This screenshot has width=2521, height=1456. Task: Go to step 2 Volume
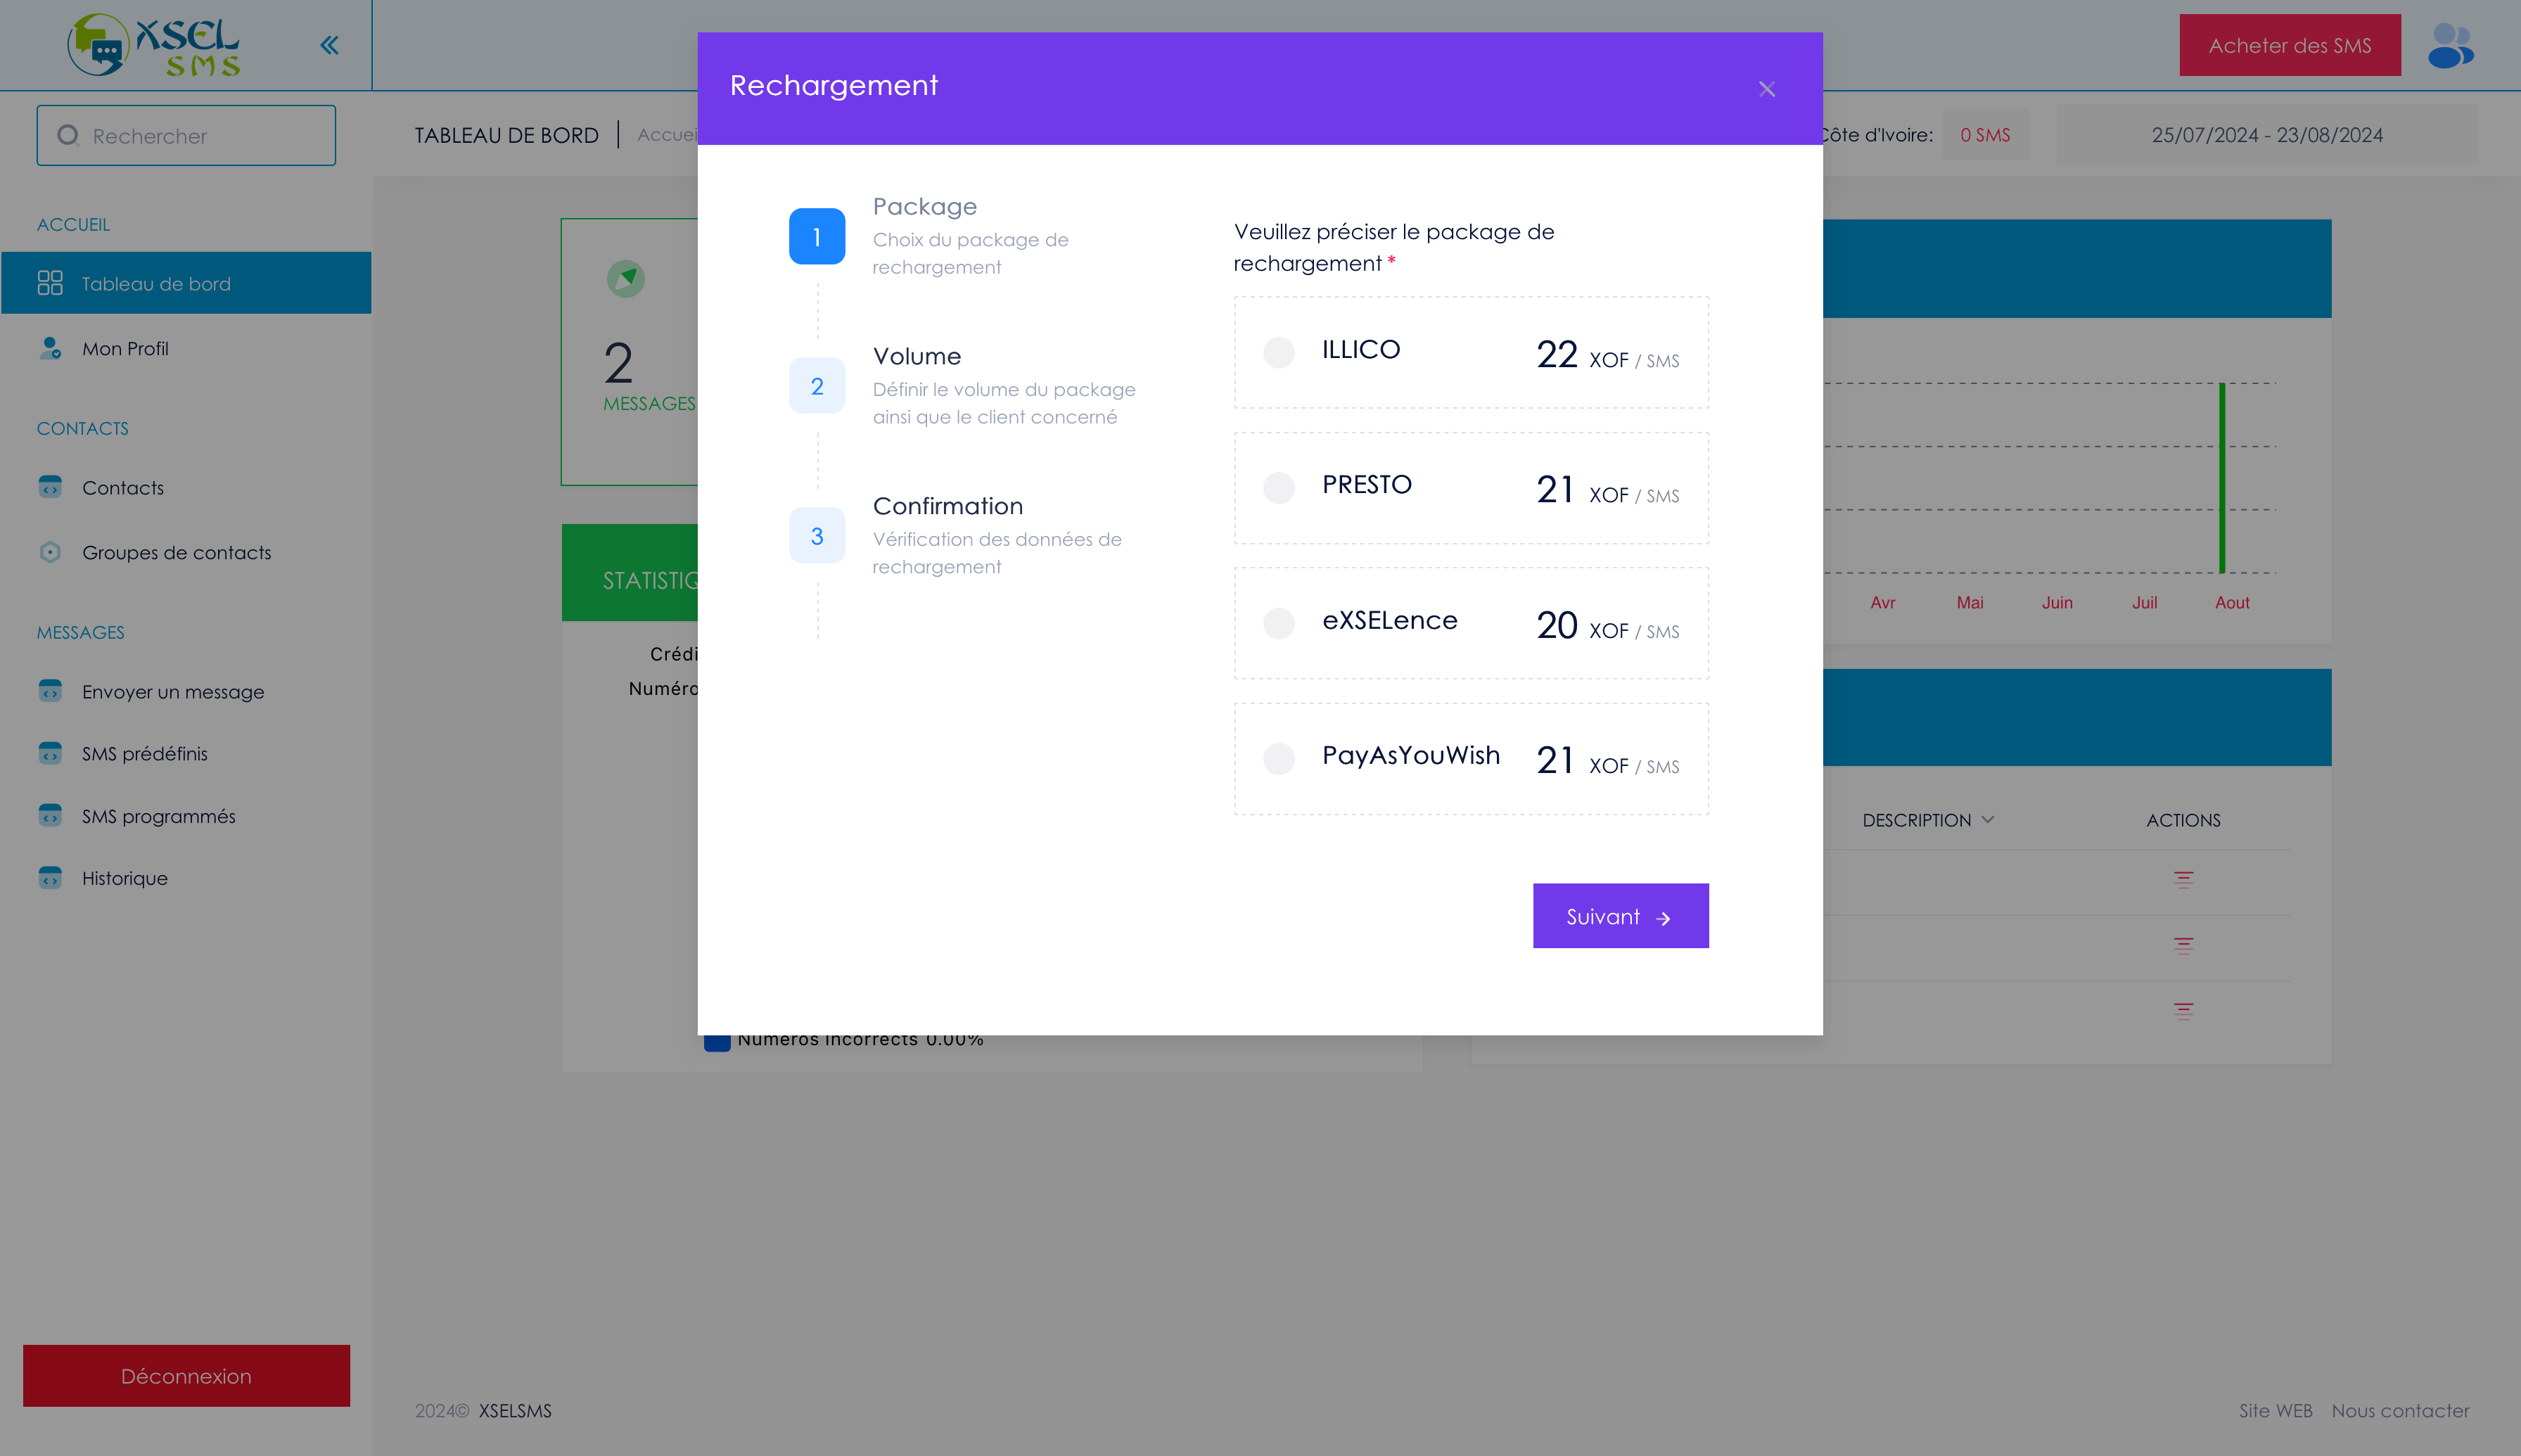(x=817, y=386)
